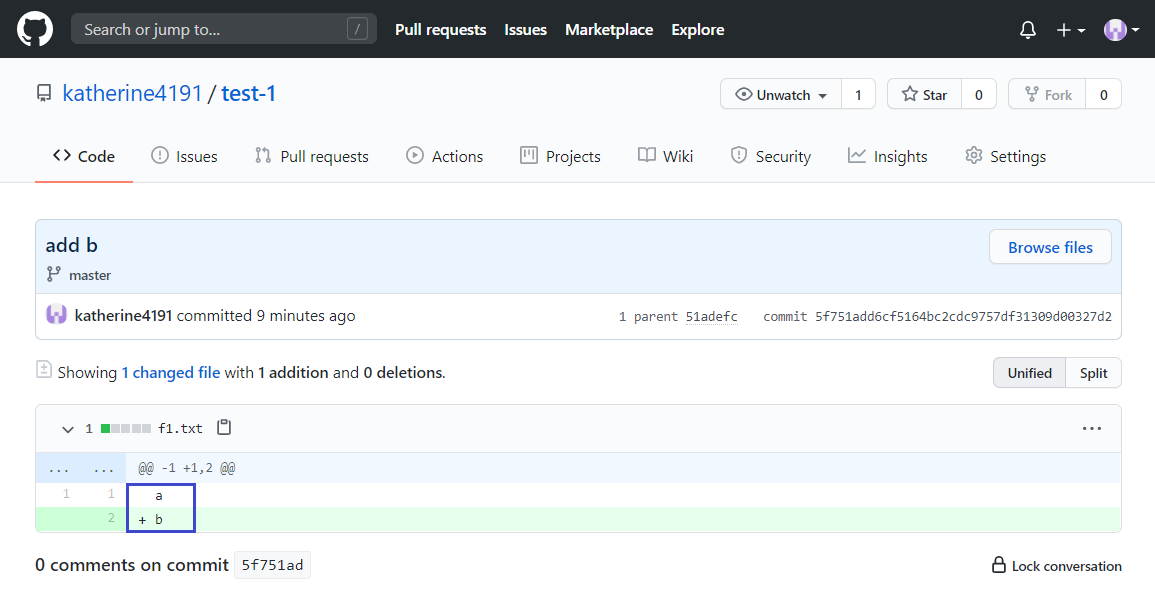Screen dimensions: 1155x591
Task: Click the repository book icon
Action: [44, 94]
